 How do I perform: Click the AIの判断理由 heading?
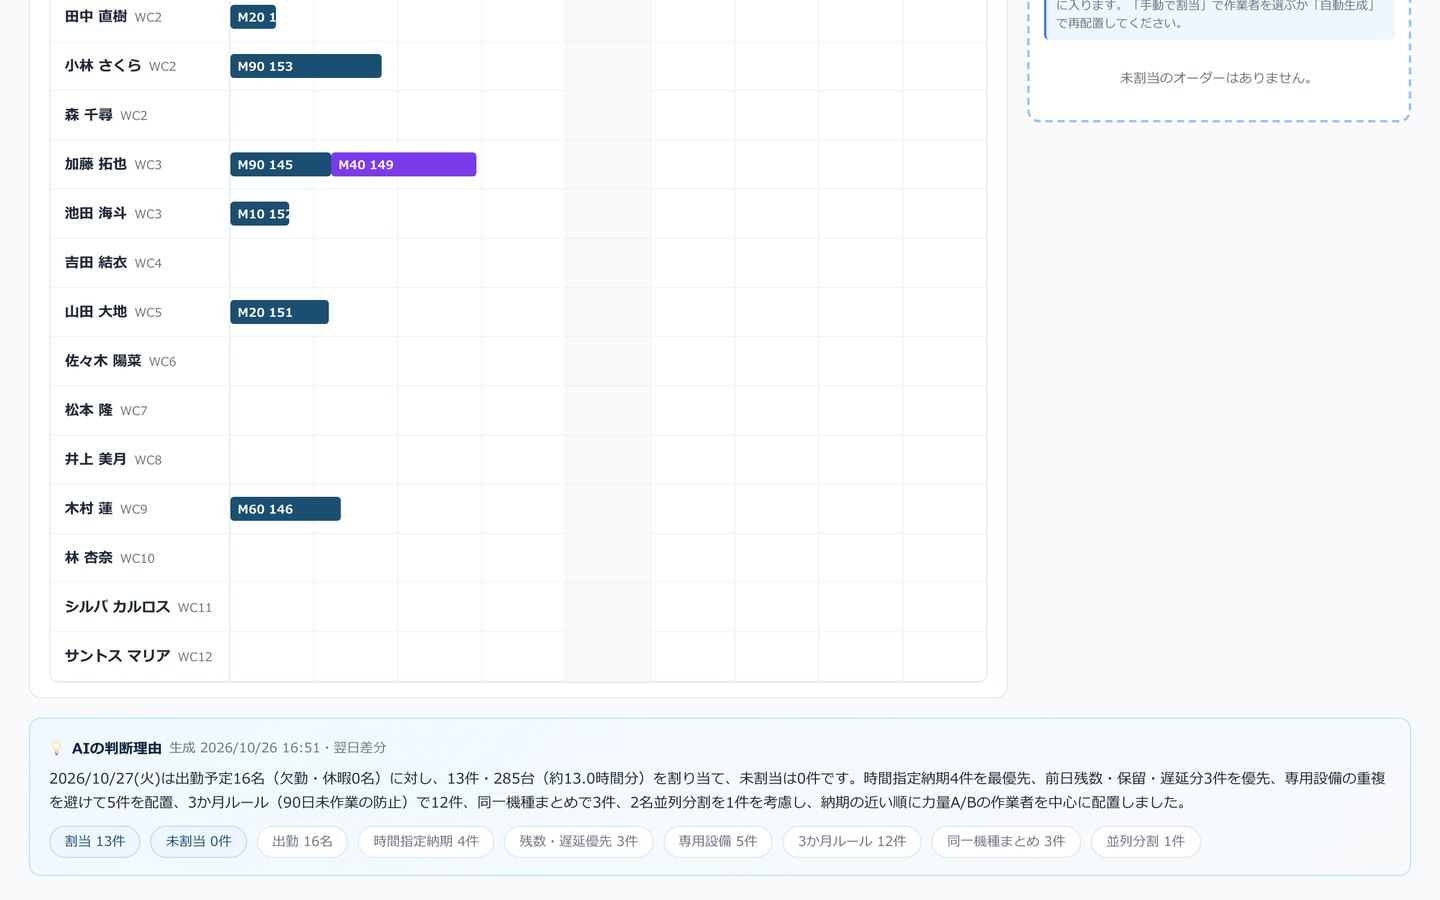117,748
